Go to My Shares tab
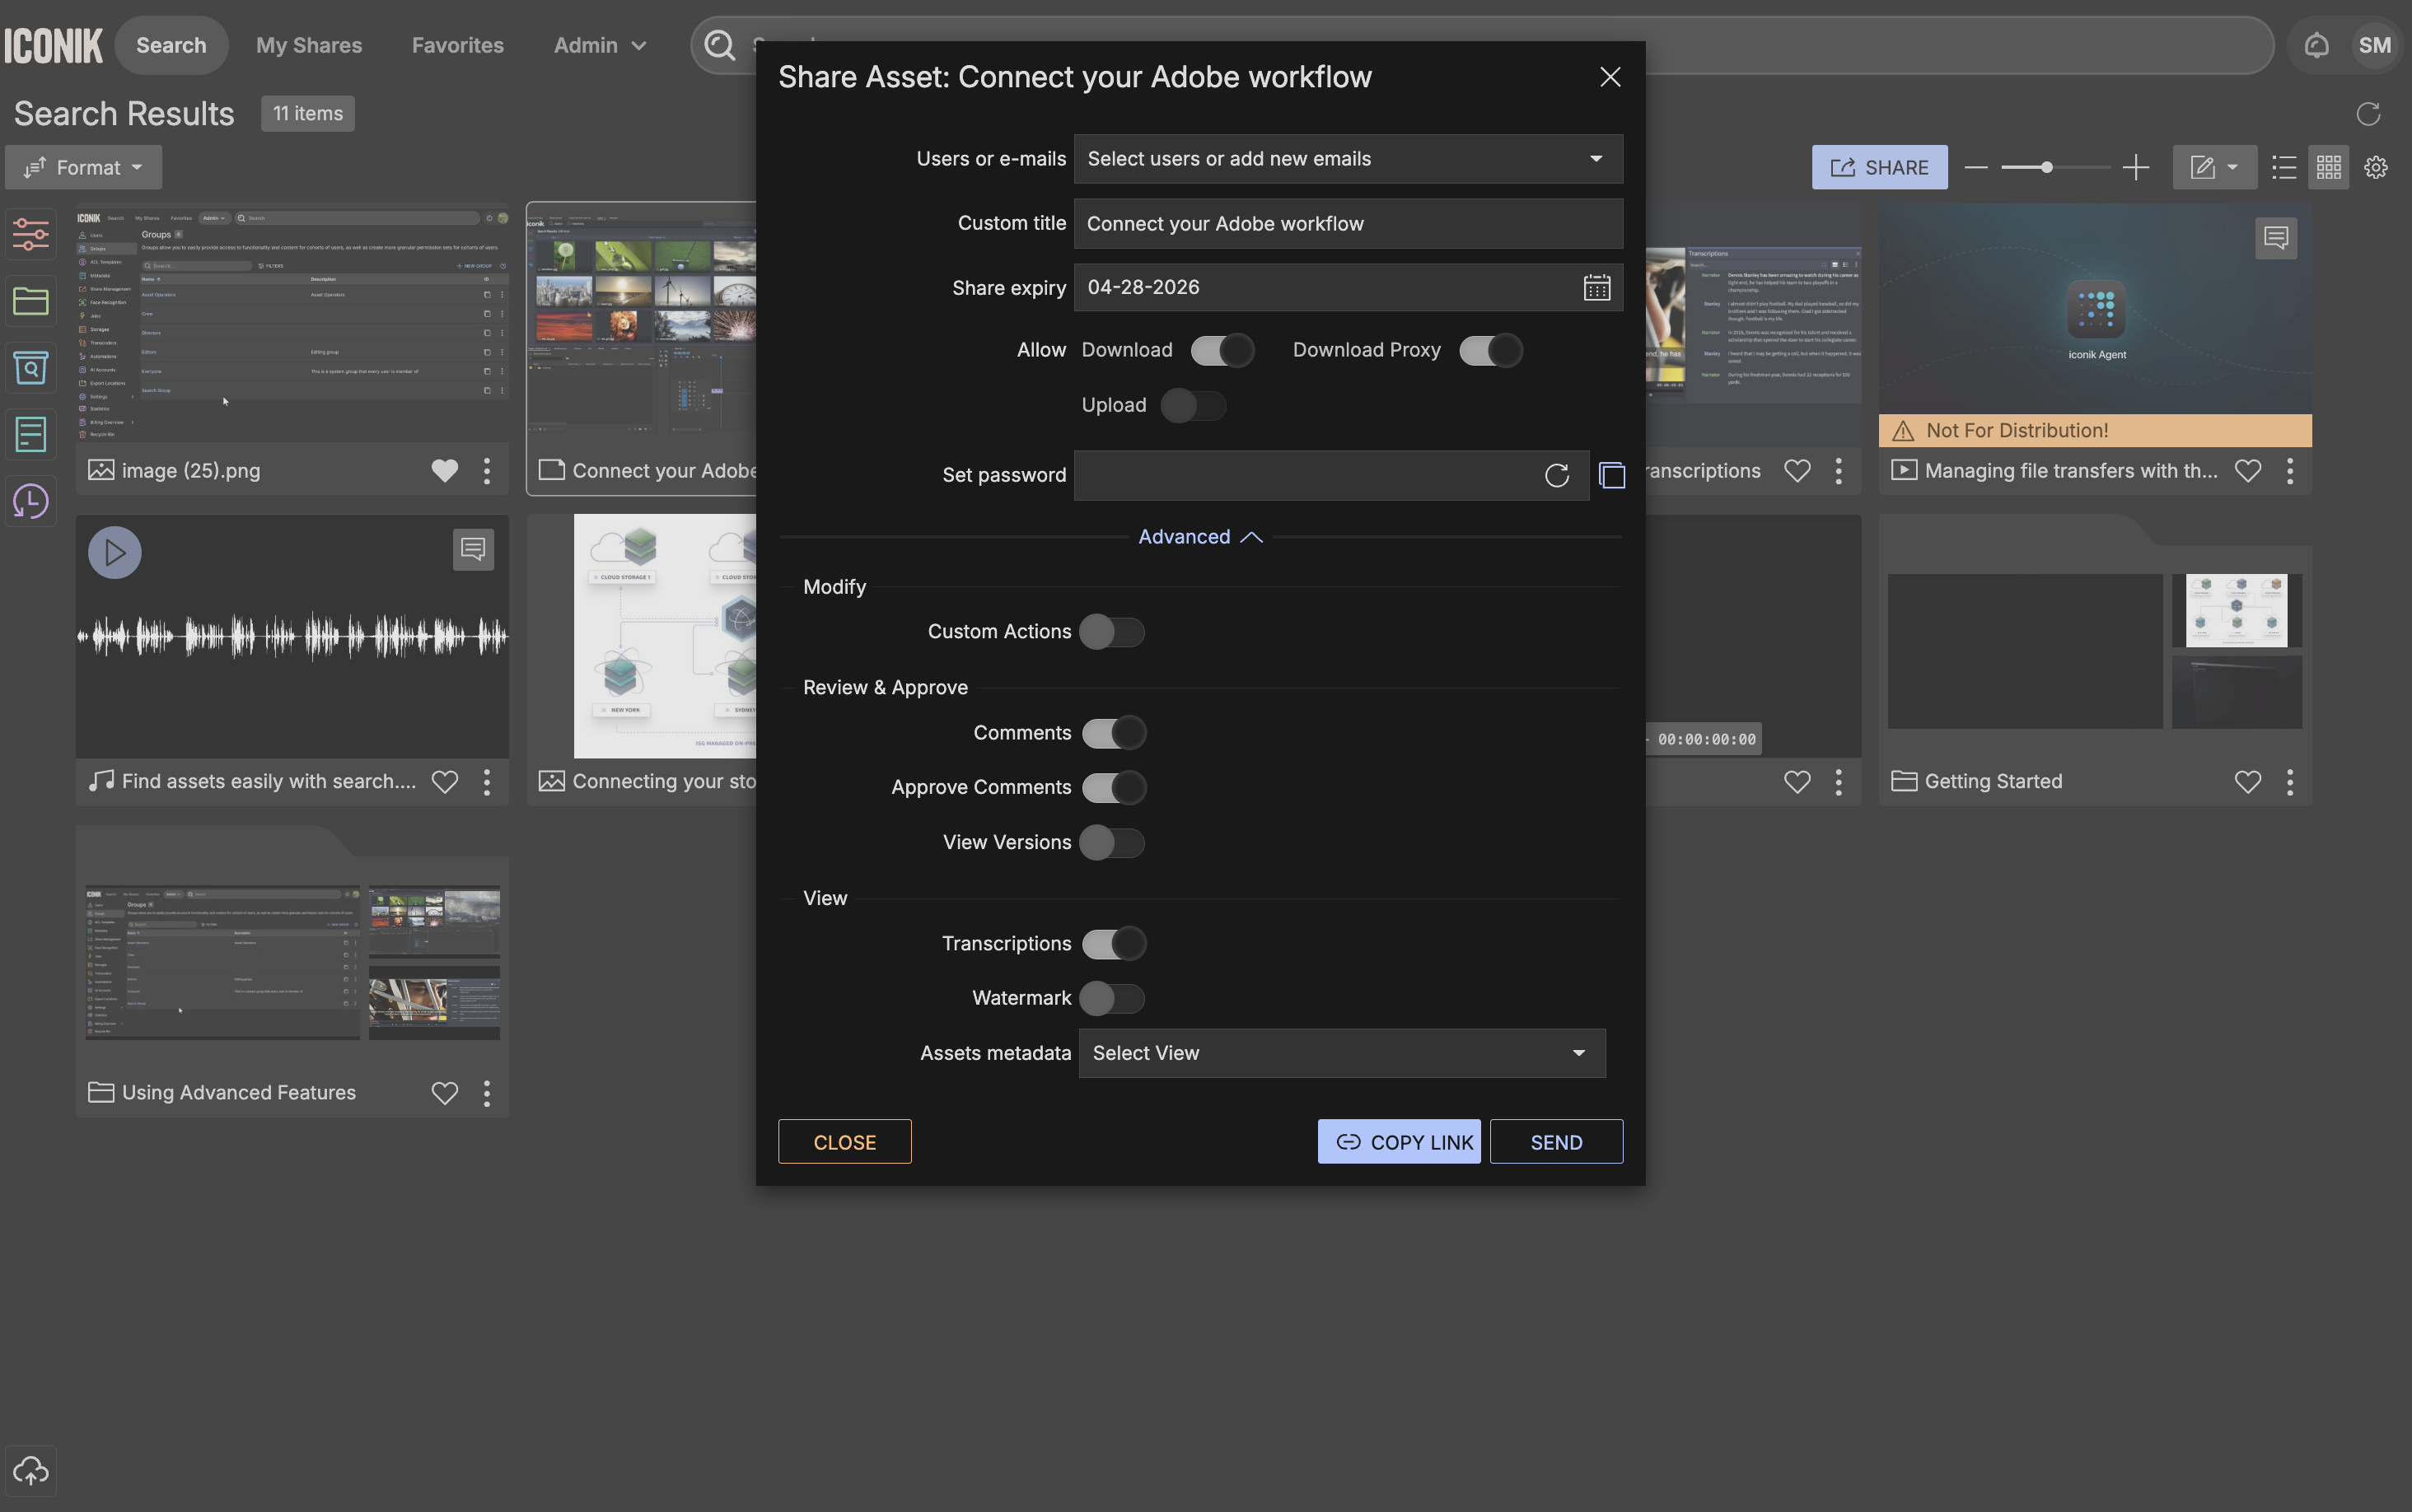Image resolution: width=2412 pixels, height=1512 pixels. 309,45
